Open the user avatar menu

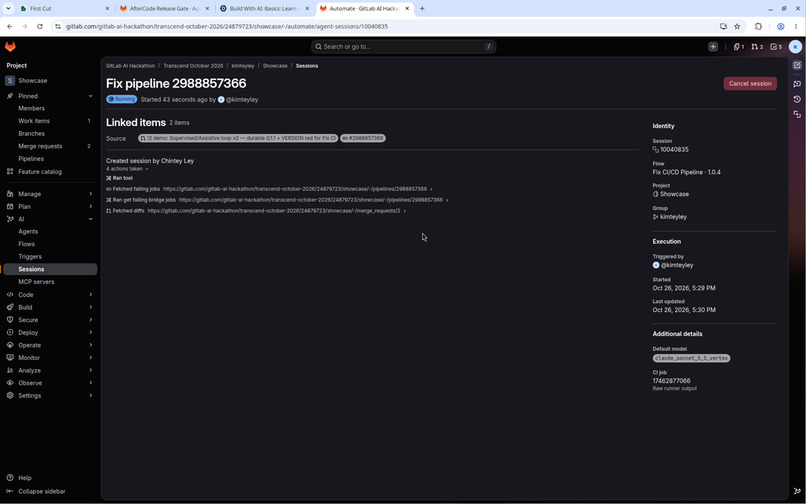tap(795, 47)
